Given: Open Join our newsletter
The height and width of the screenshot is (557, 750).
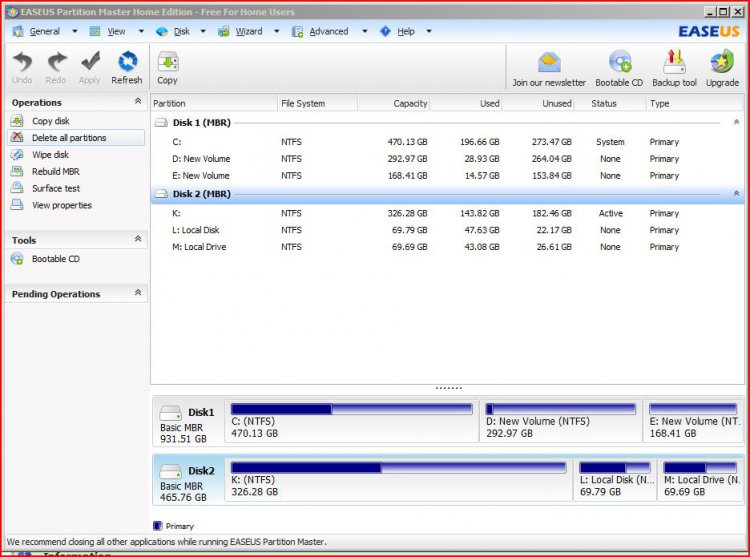Looking at the screenshot, I should [549, 68].
